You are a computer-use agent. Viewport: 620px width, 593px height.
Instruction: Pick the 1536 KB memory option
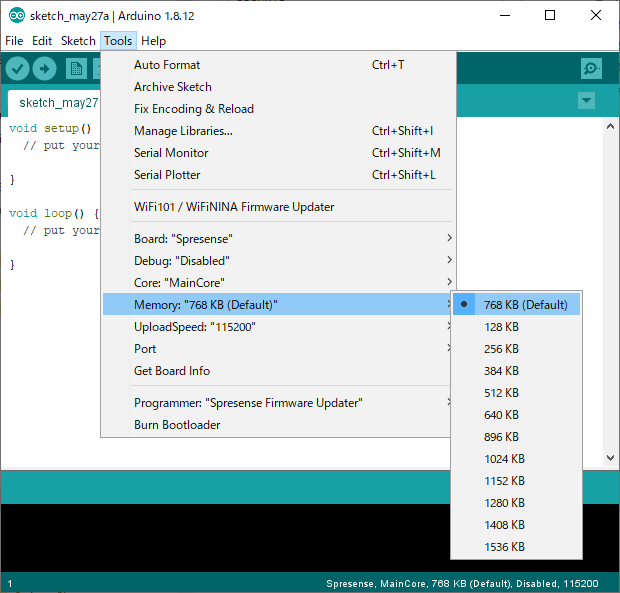pos(504,547)
